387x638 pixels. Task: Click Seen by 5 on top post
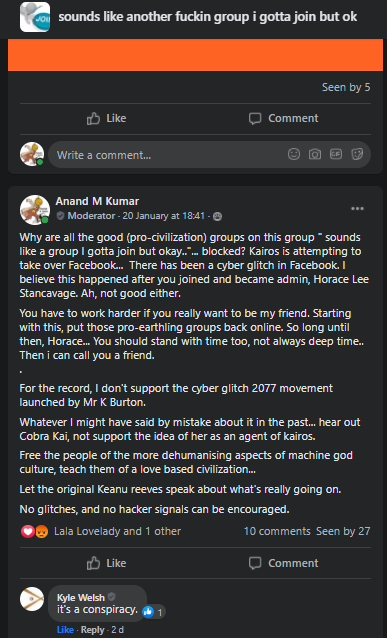point(346,87)
